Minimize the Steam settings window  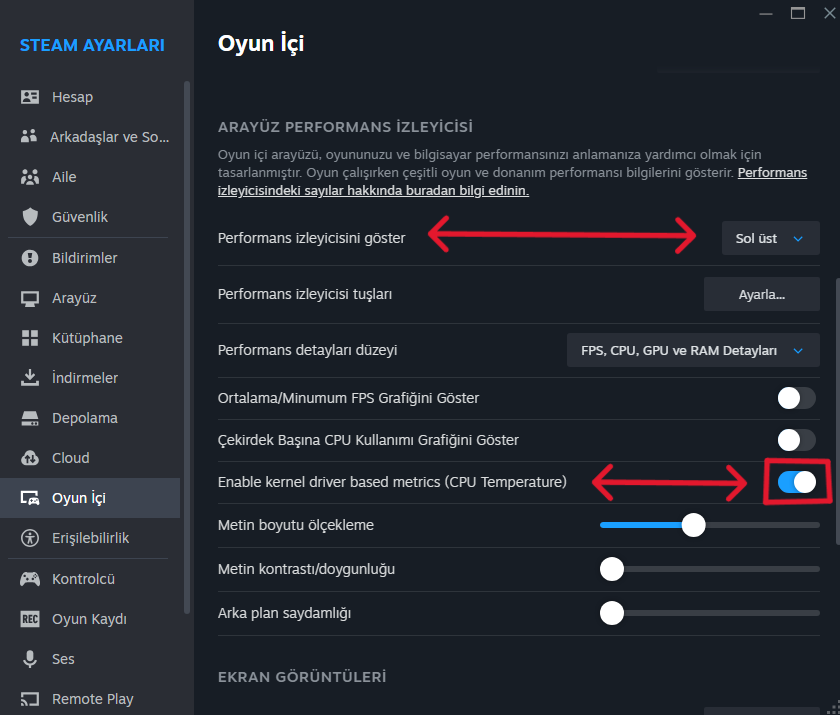(766, 13)
